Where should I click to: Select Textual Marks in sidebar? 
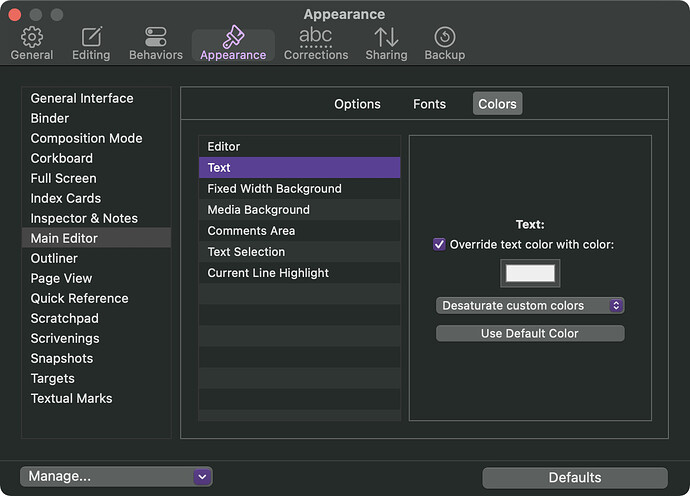[x=96, y=398]
